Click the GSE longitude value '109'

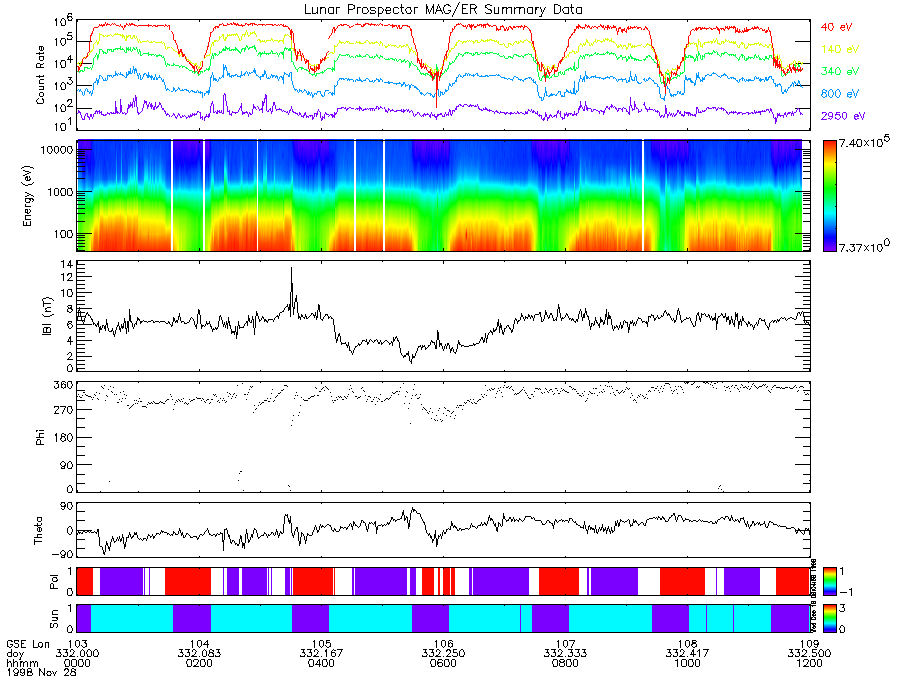point(809,644)
